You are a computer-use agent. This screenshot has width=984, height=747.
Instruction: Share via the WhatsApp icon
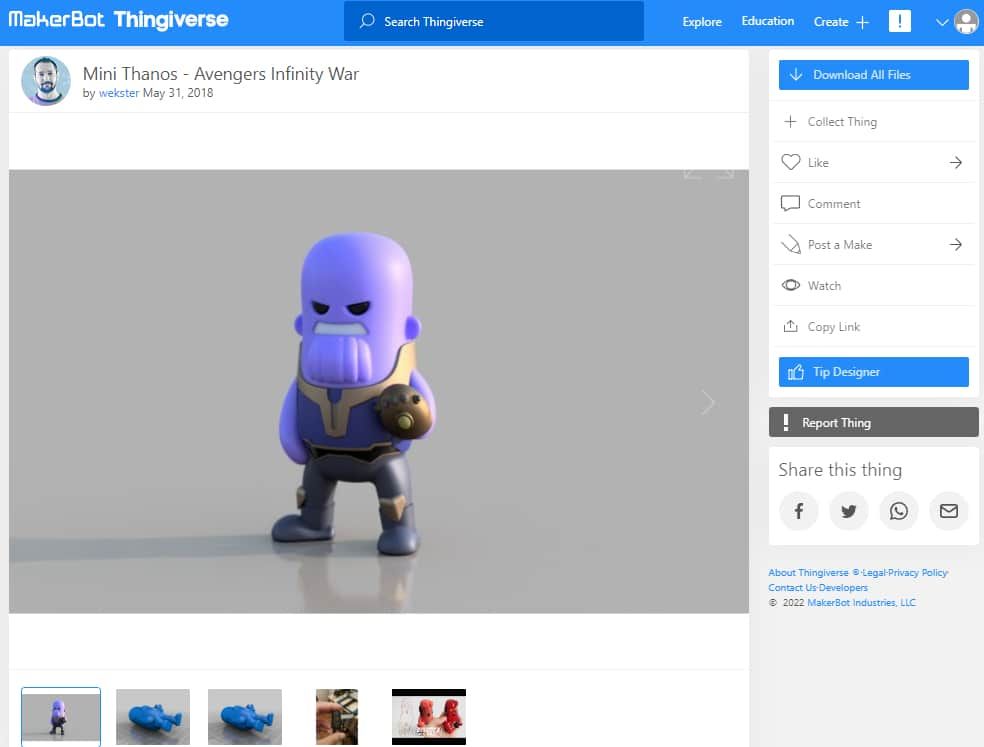[898, 511]
